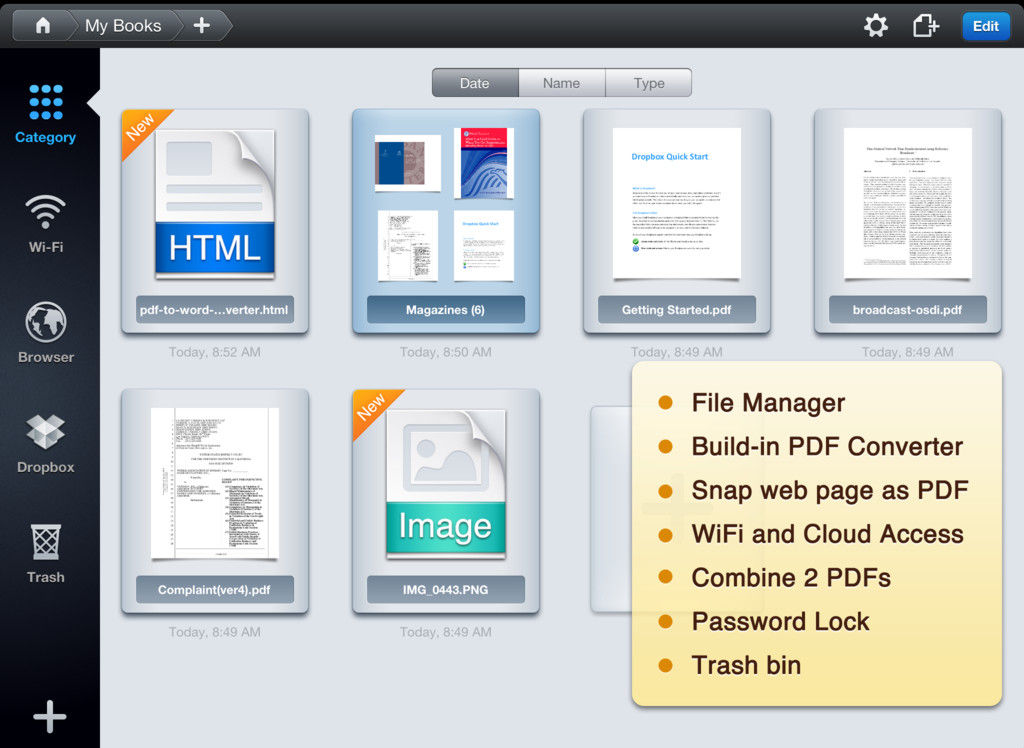Open the Trash bin in the sidebar

coord(46,553)
